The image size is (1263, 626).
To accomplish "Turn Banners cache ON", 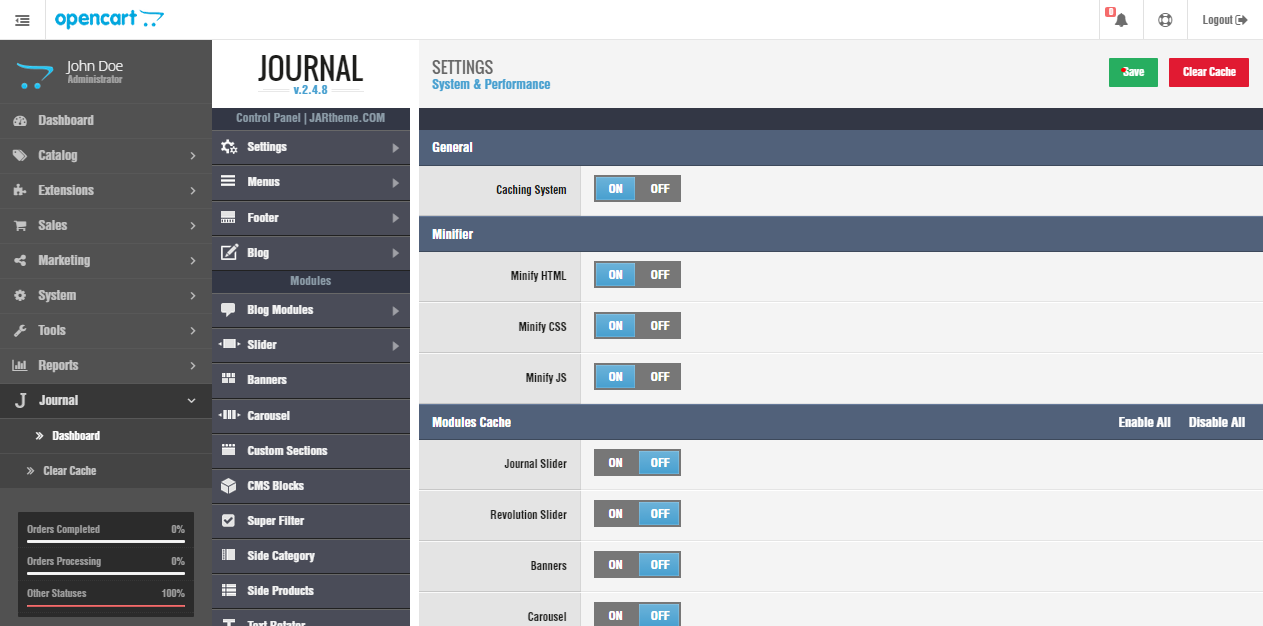I will [616, 565].
